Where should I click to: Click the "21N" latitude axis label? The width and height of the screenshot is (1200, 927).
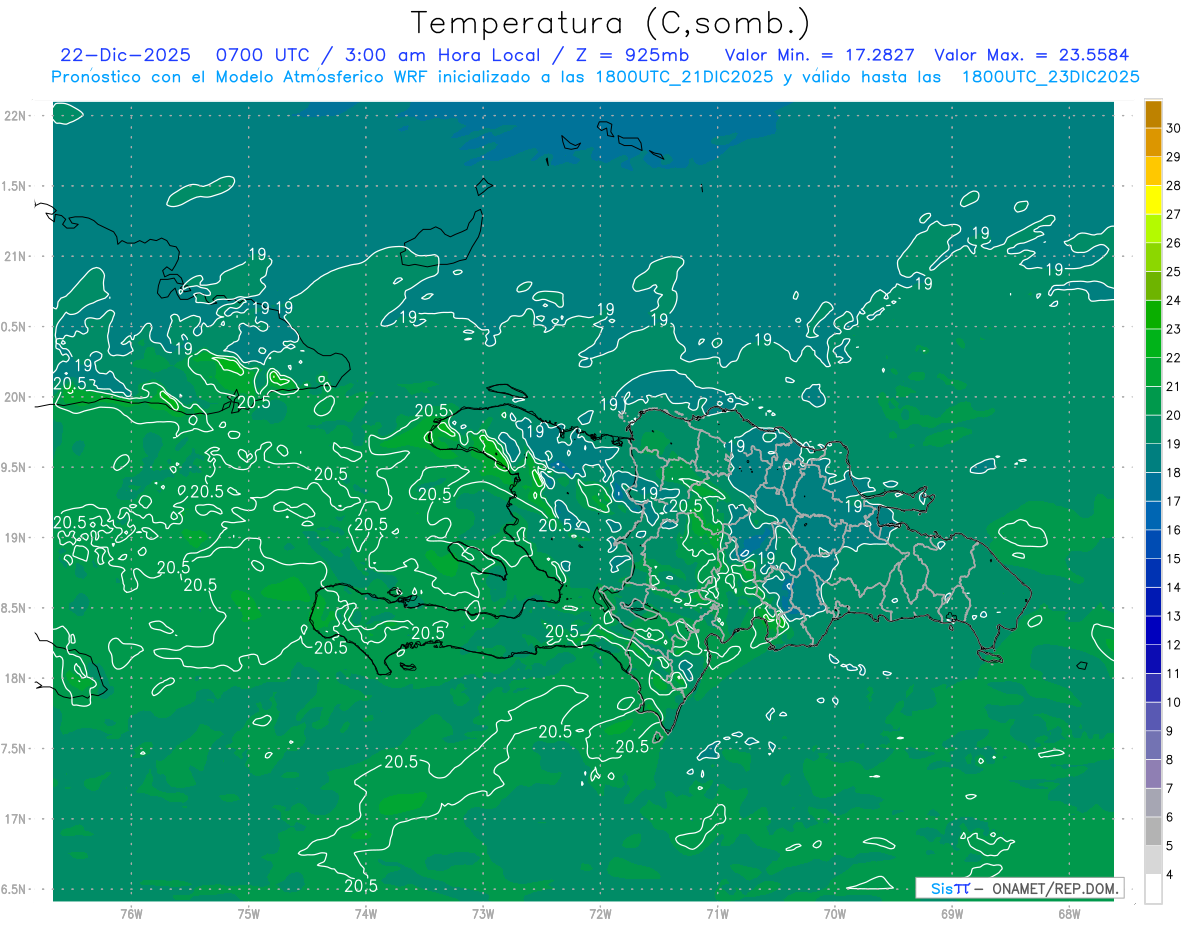tap(17, 256)
